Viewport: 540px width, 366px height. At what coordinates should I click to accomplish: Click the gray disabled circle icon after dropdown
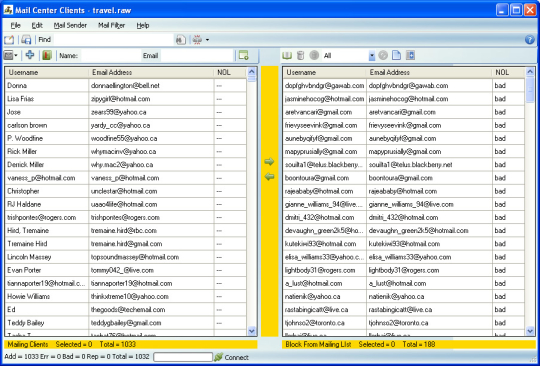(x=383, y=55)
